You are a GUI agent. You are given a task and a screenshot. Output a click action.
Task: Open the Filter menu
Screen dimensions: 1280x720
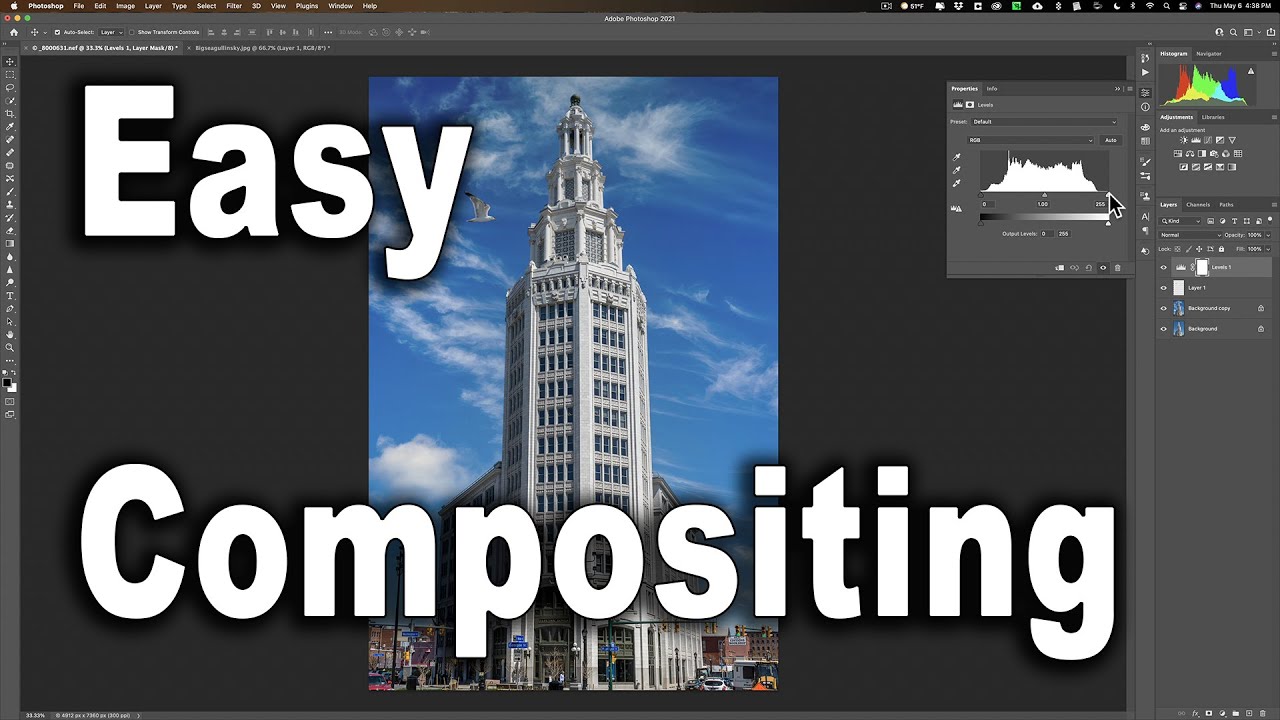coord(233,6)
